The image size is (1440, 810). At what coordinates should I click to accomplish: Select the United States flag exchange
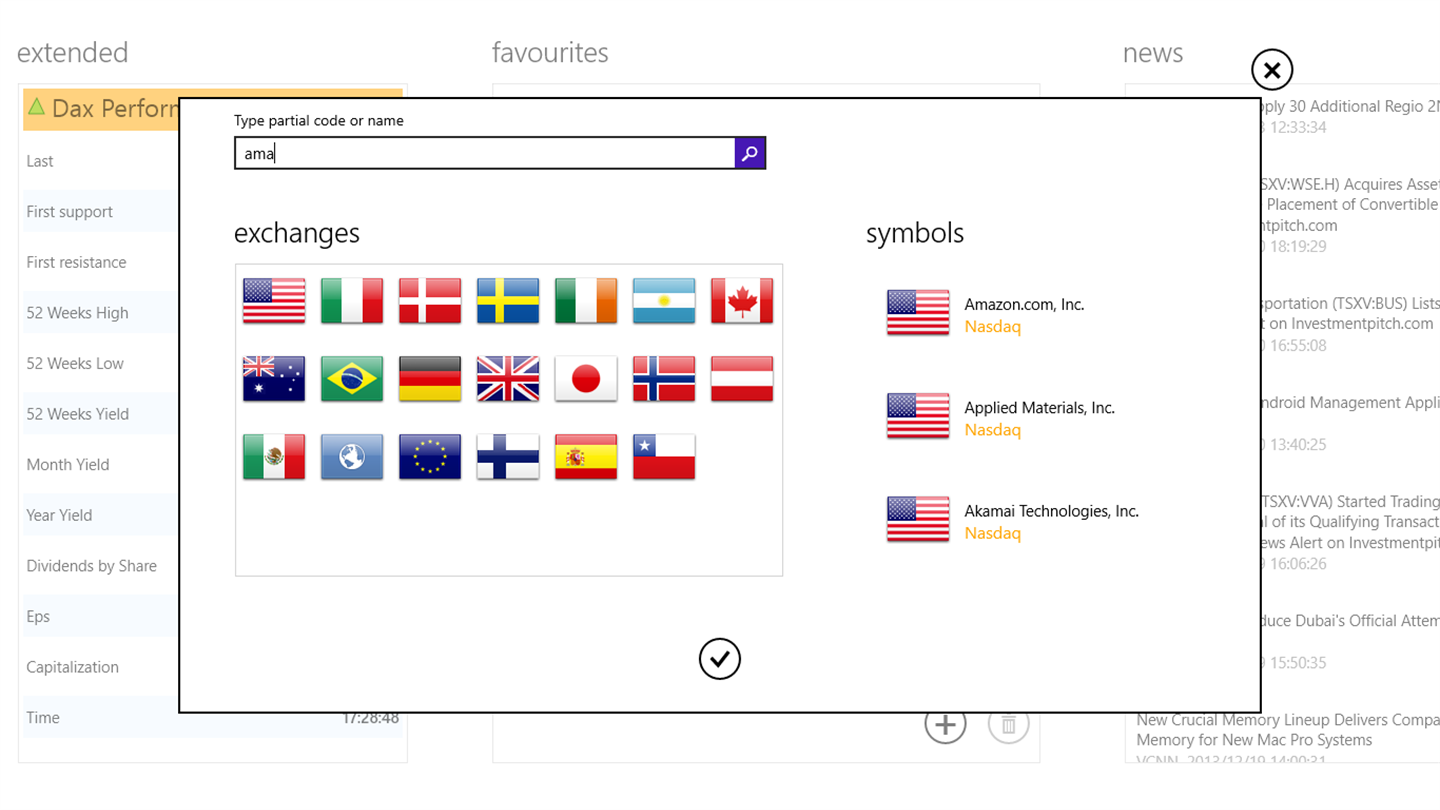click(274, 300)
